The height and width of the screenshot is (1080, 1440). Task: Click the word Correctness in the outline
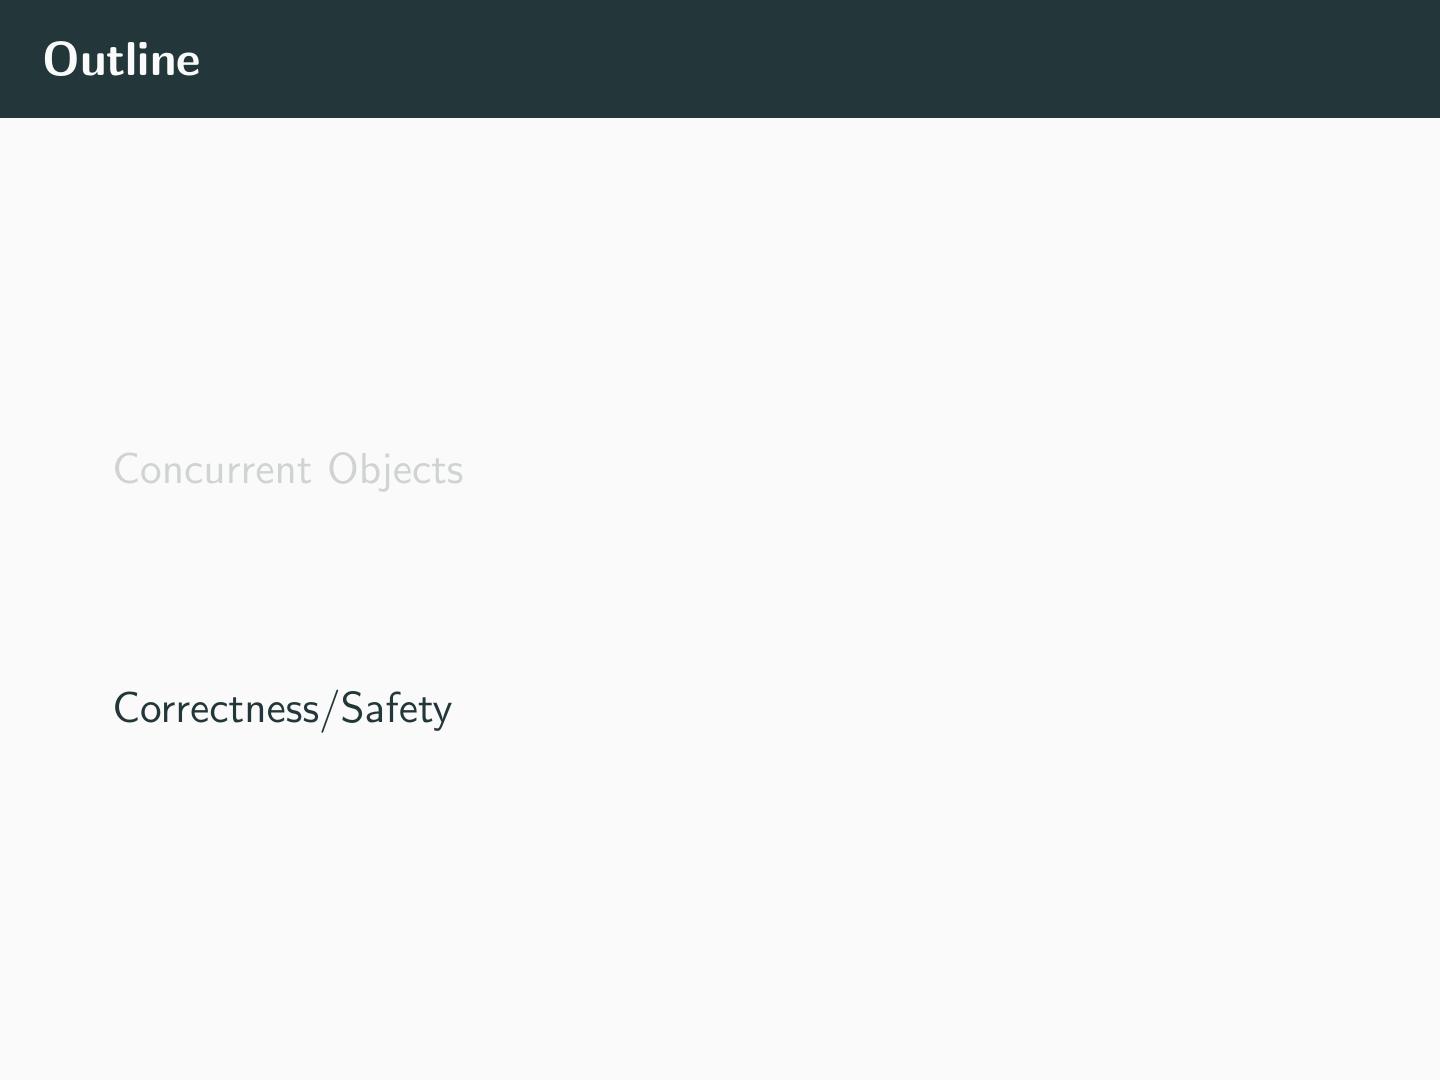(216, 709)
